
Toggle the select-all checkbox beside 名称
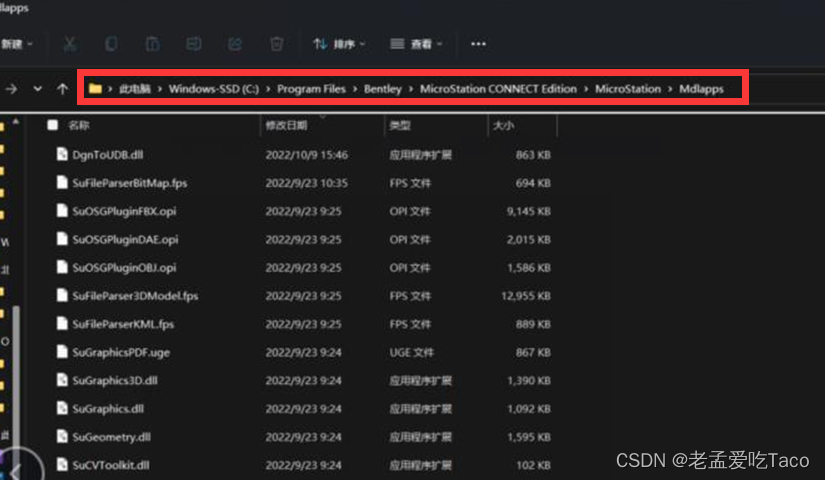tap(53, 126)
